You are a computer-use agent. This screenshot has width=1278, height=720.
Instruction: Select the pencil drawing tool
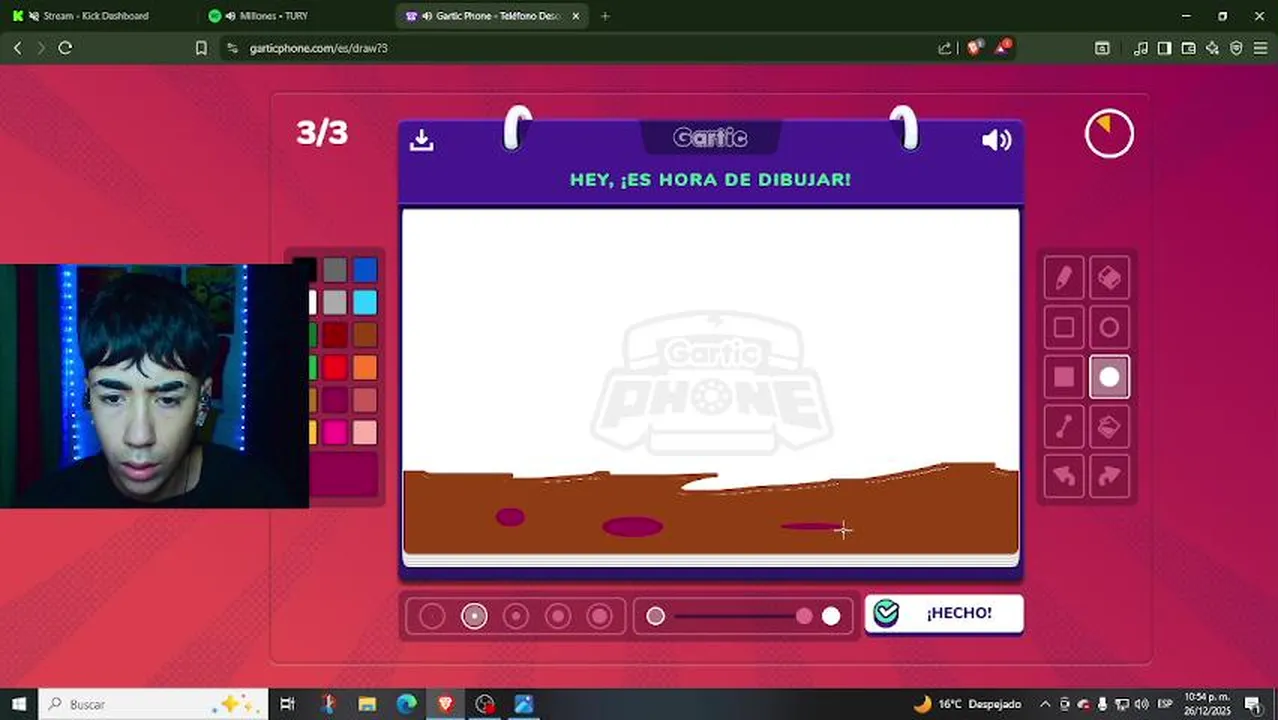pos(1064,278)
